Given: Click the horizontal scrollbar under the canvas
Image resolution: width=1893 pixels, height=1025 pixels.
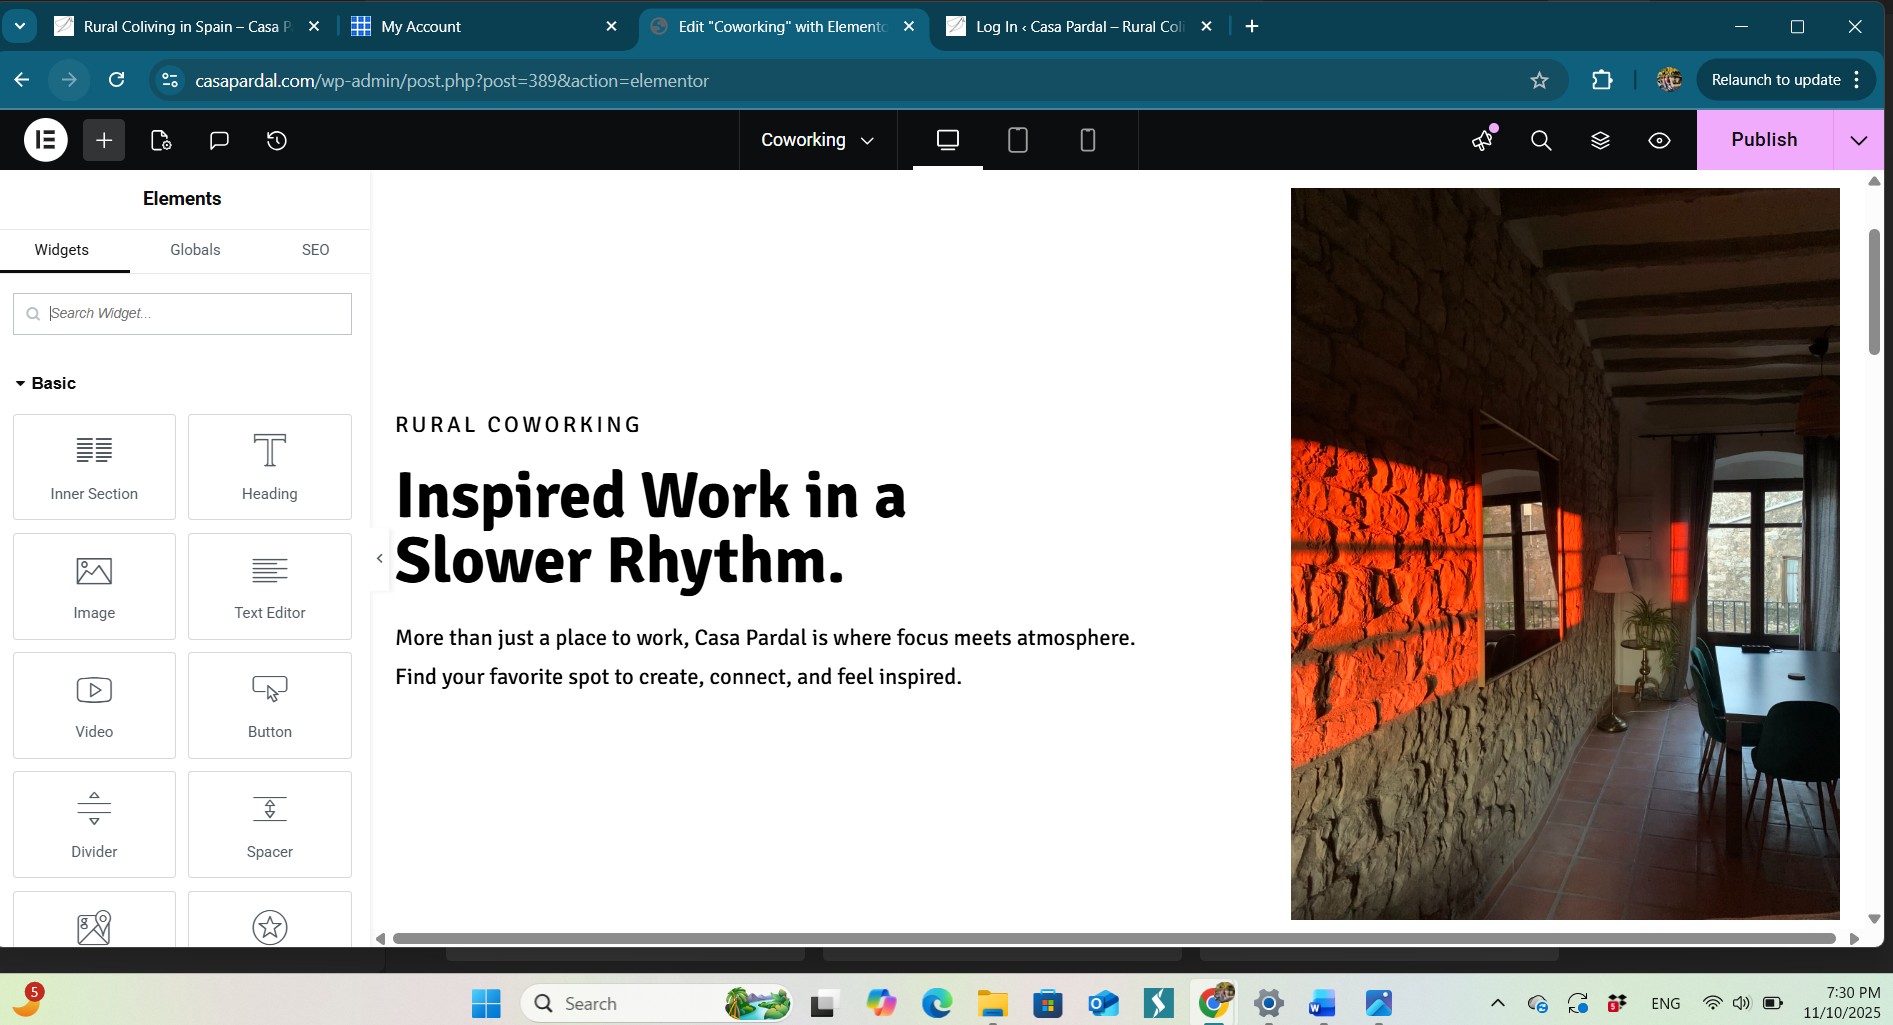Looking at the screenshot, I should tap(1113, 938).
